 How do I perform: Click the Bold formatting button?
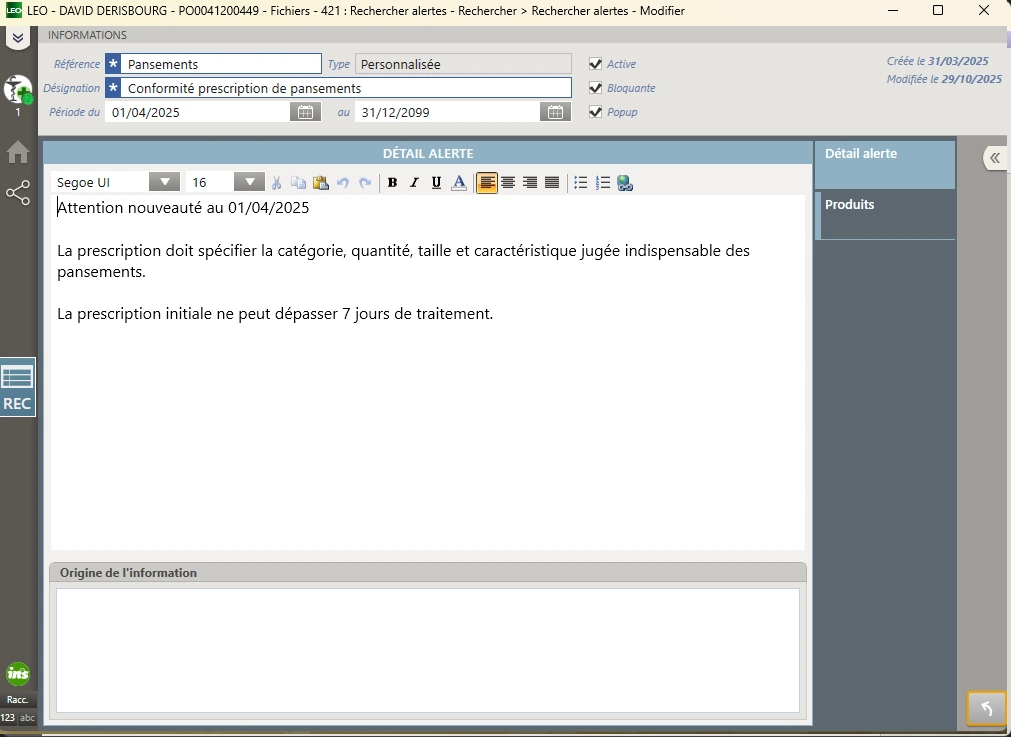(392, 183)
